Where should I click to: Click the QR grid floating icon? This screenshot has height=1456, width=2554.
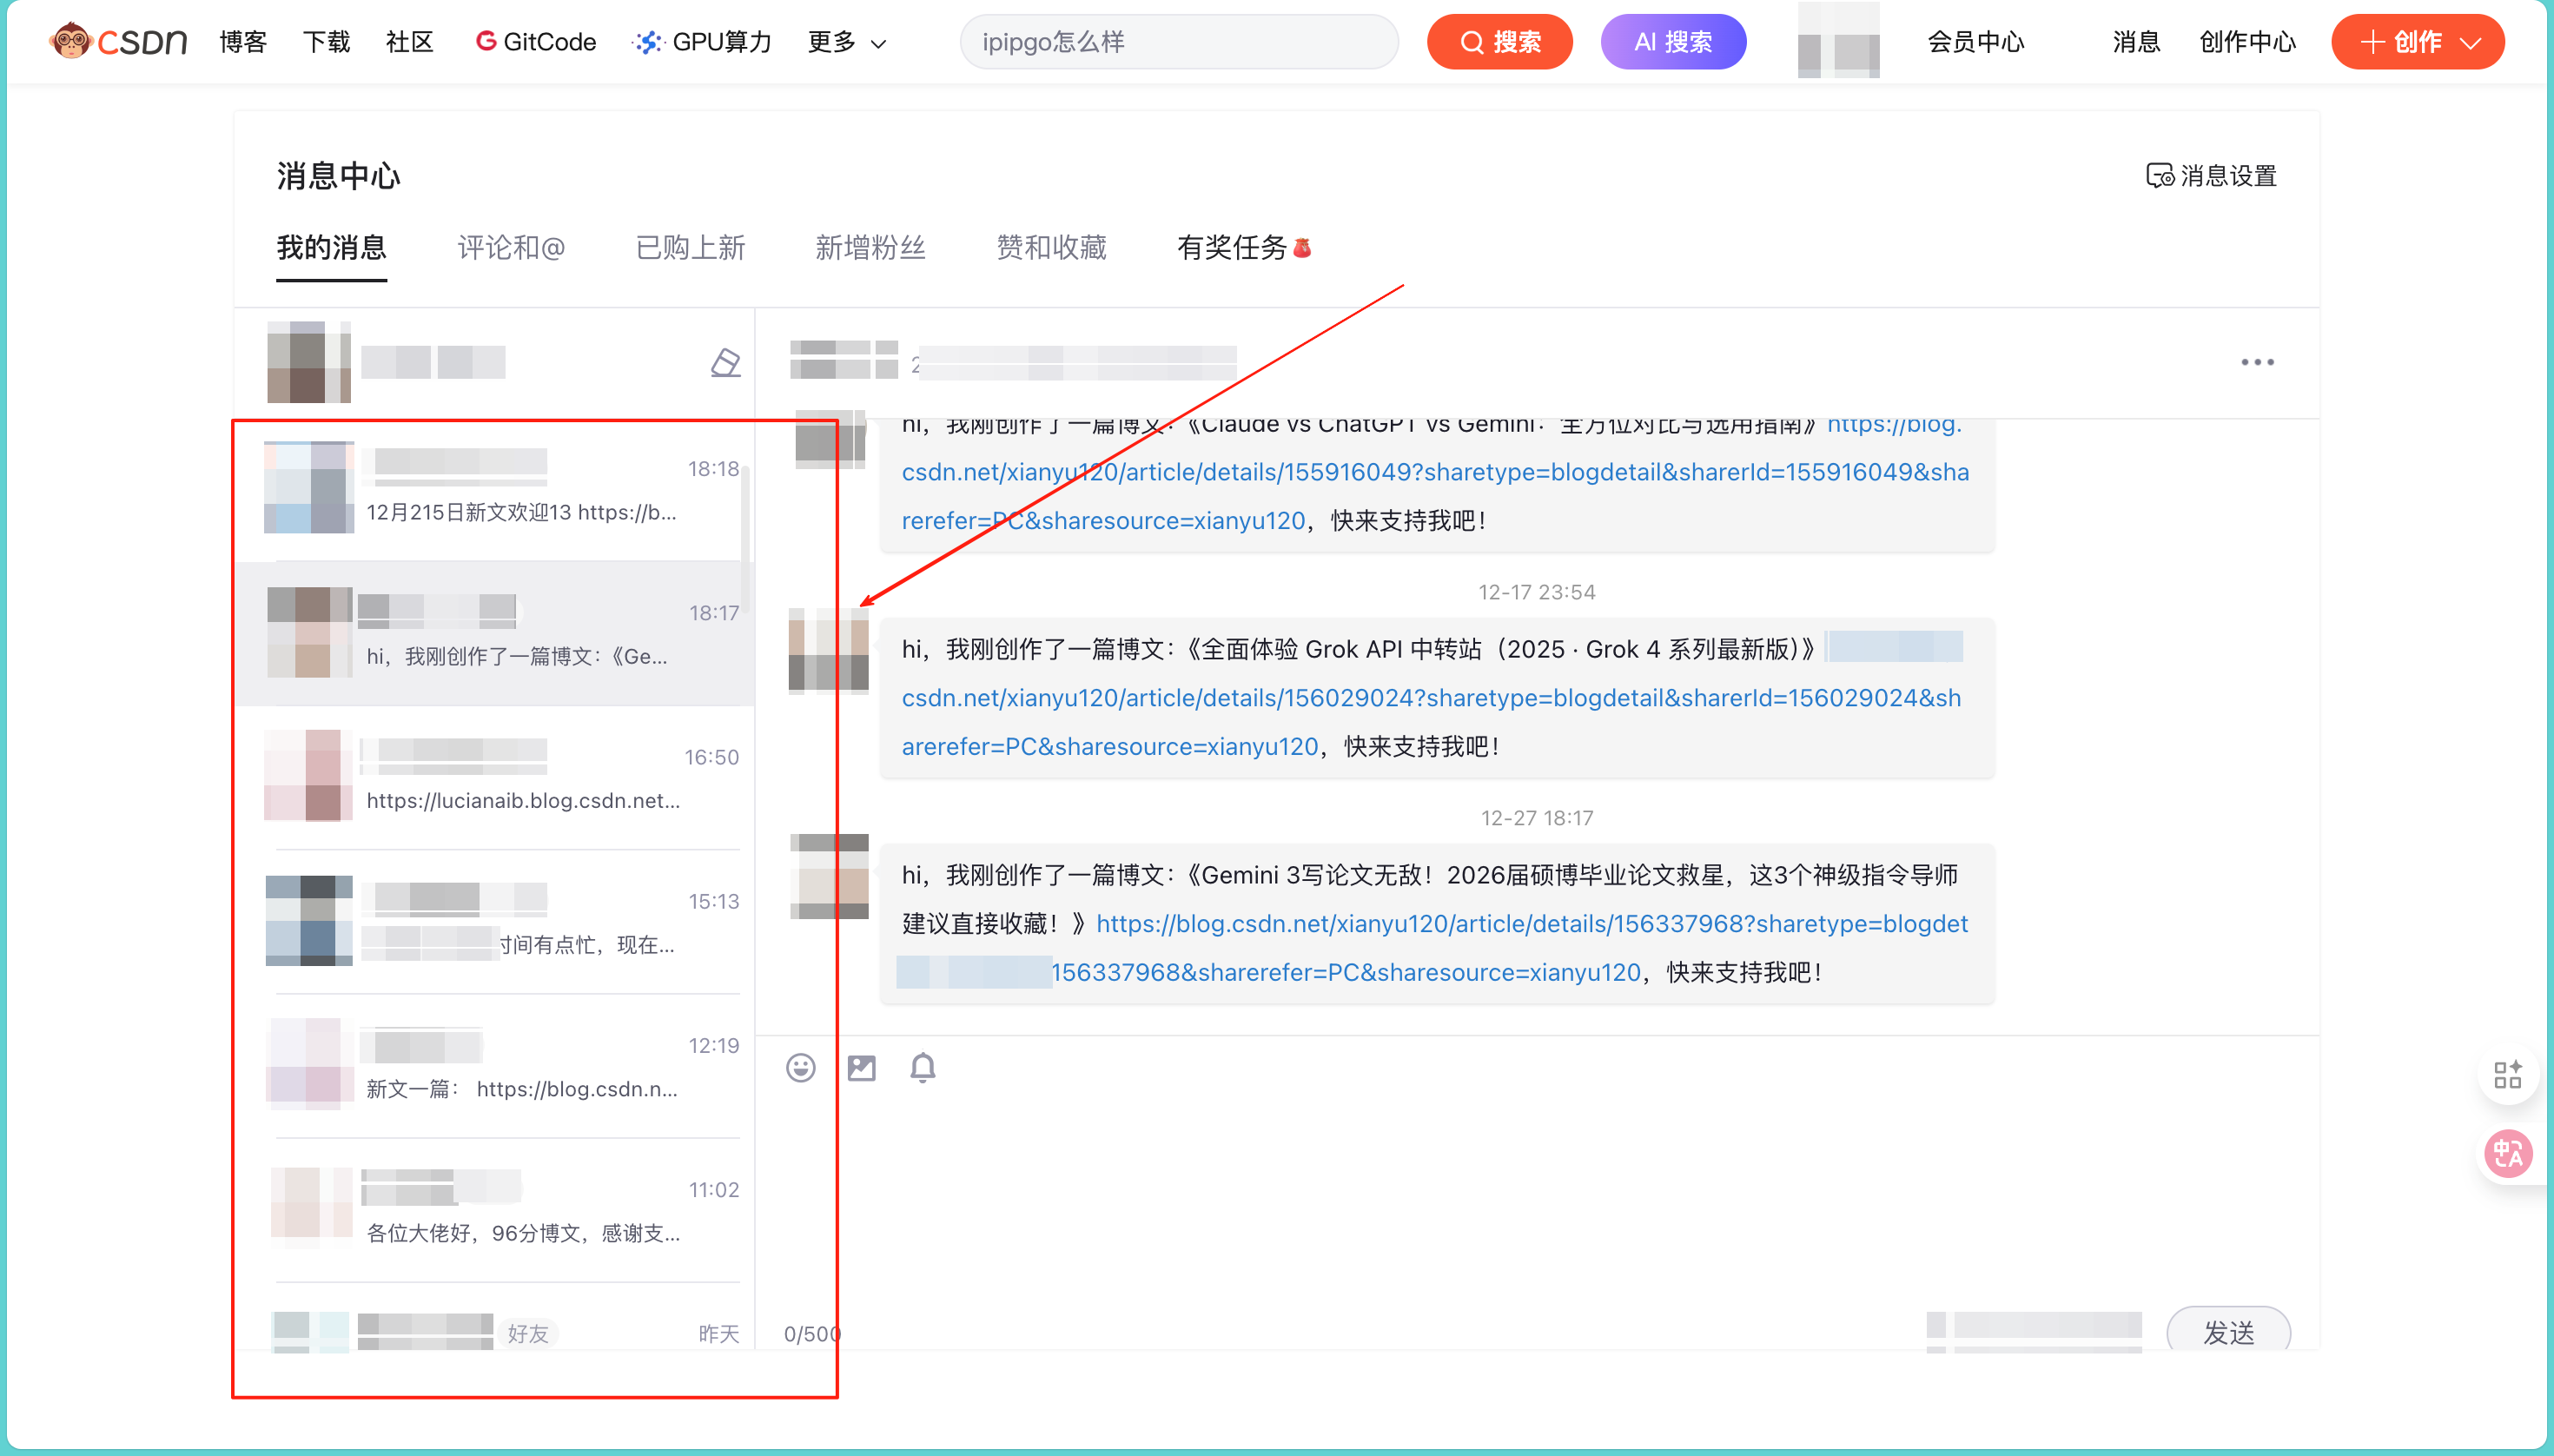(2507, 1075)
